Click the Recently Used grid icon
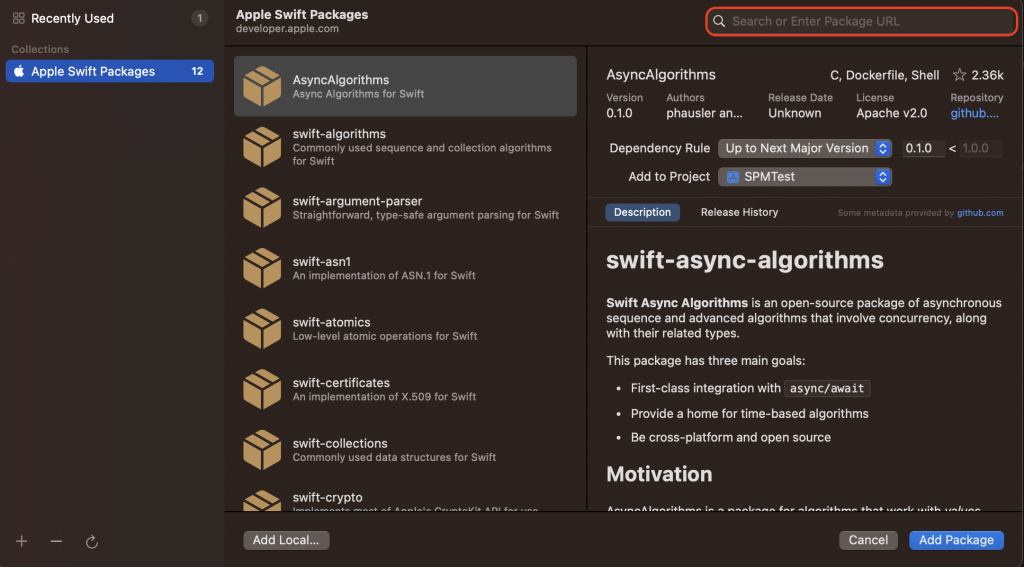The height and width of the screenshot is (567, 1024). [18, 18]
